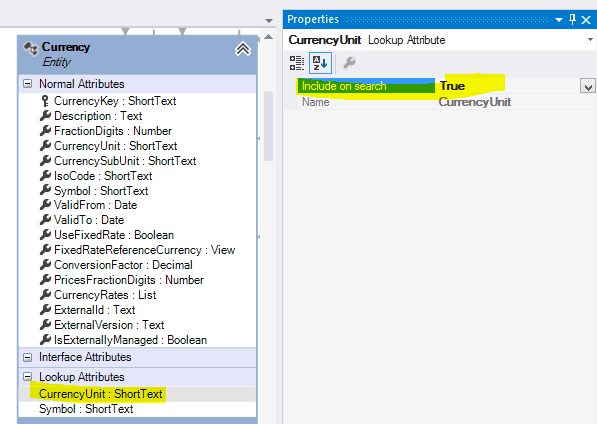597x424 pixels.
Task: Select the ValidFrom : Date attribute
Action: [x=95, y=205]
